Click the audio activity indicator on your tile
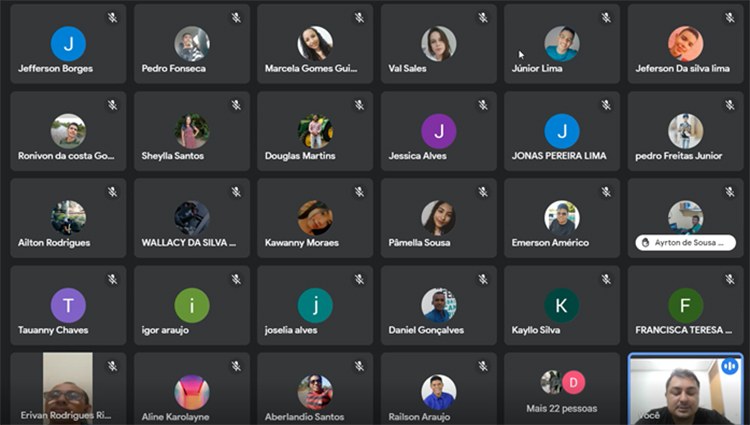Screen dimensions: 750x425 [x=729, y=367]
